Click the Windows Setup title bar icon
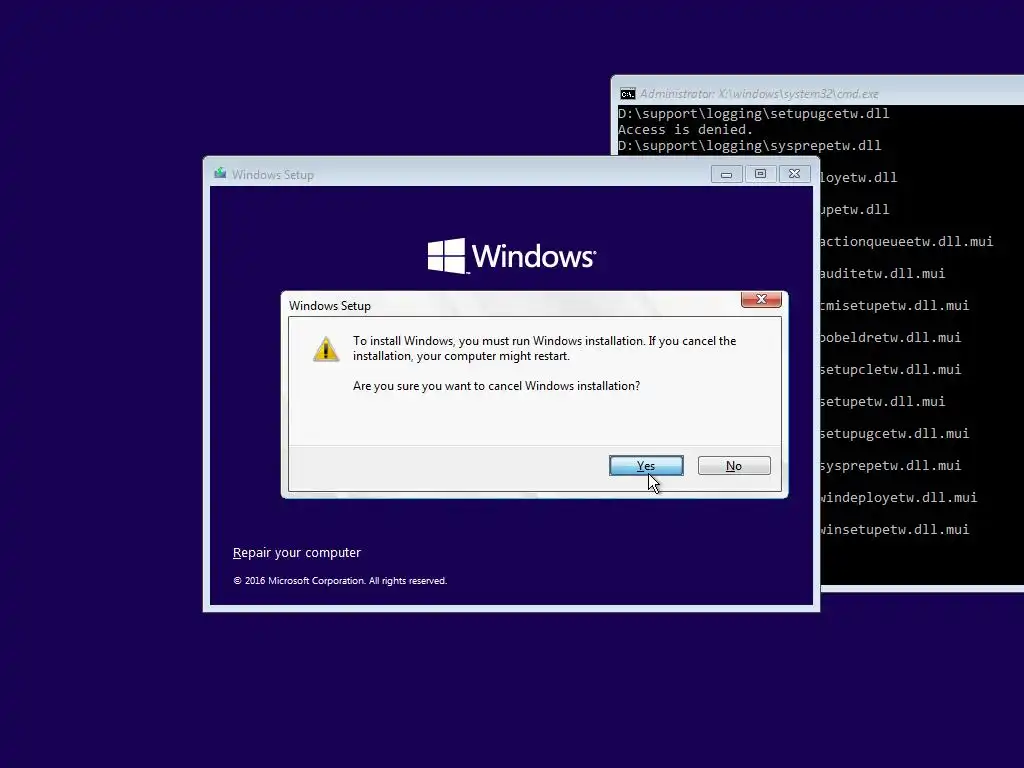 point(220,174)
